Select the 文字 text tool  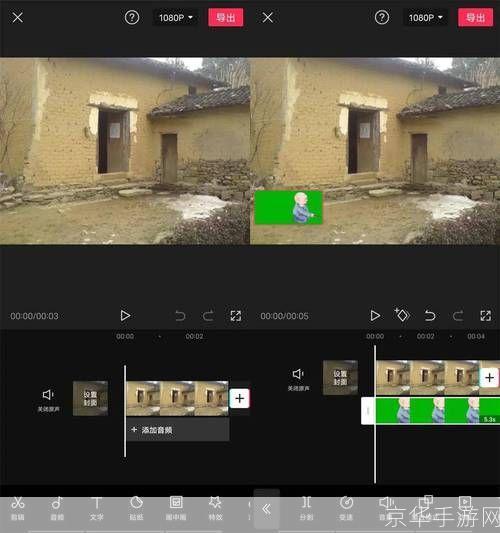pyautogui.click(x=97, y=508)
